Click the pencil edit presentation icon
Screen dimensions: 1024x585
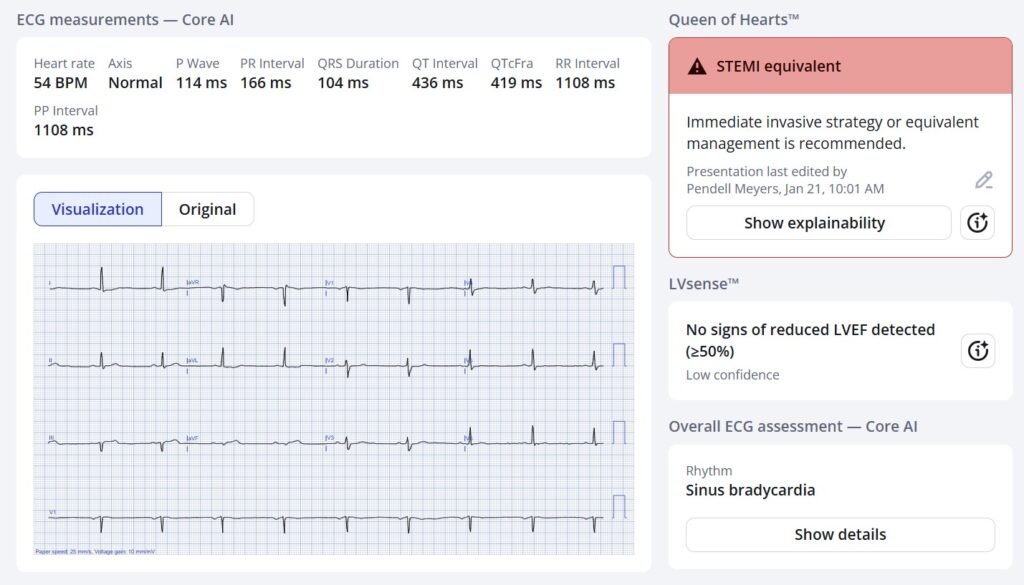[x=984, y=180]
